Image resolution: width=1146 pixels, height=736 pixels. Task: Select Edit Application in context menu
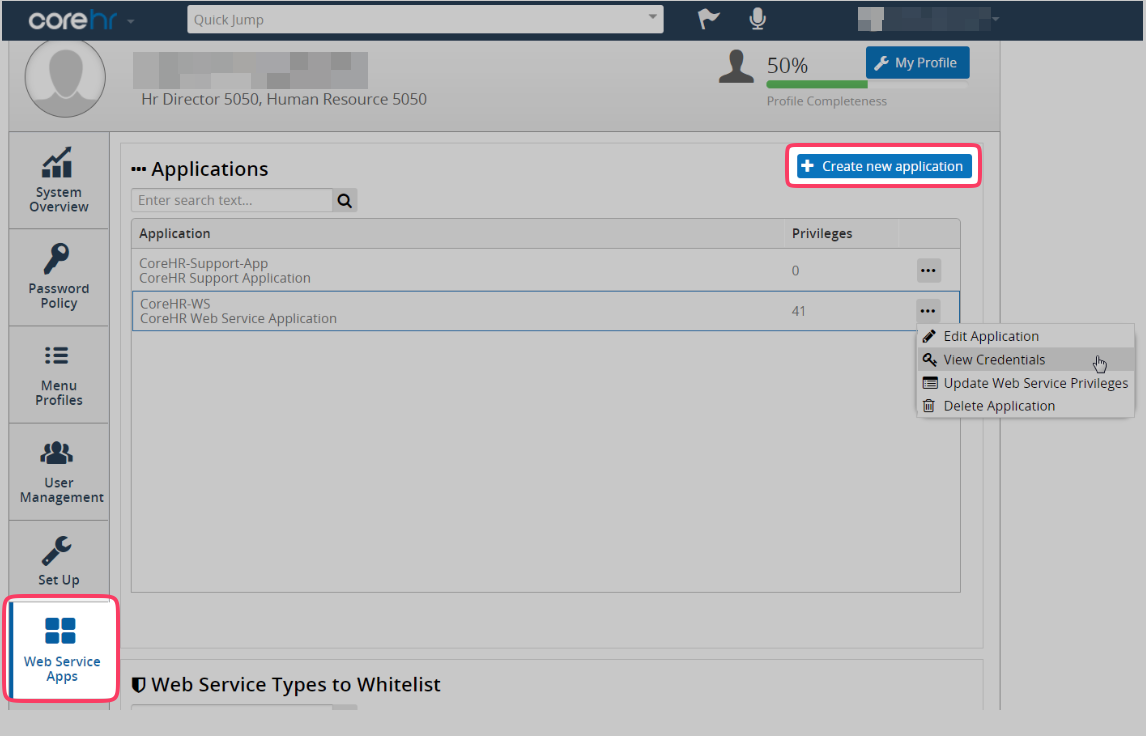[x=990, y=337]
